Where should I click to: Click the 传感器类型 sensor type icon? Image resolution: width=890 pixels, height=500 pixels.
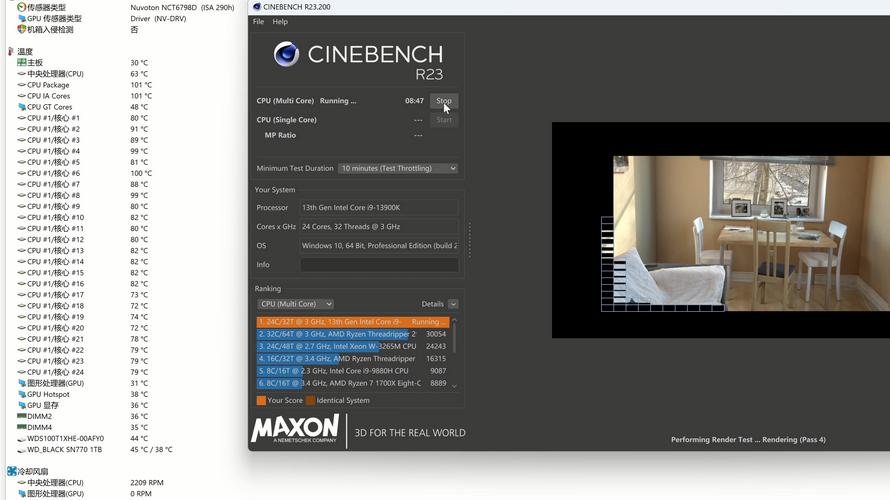(22, 7)
